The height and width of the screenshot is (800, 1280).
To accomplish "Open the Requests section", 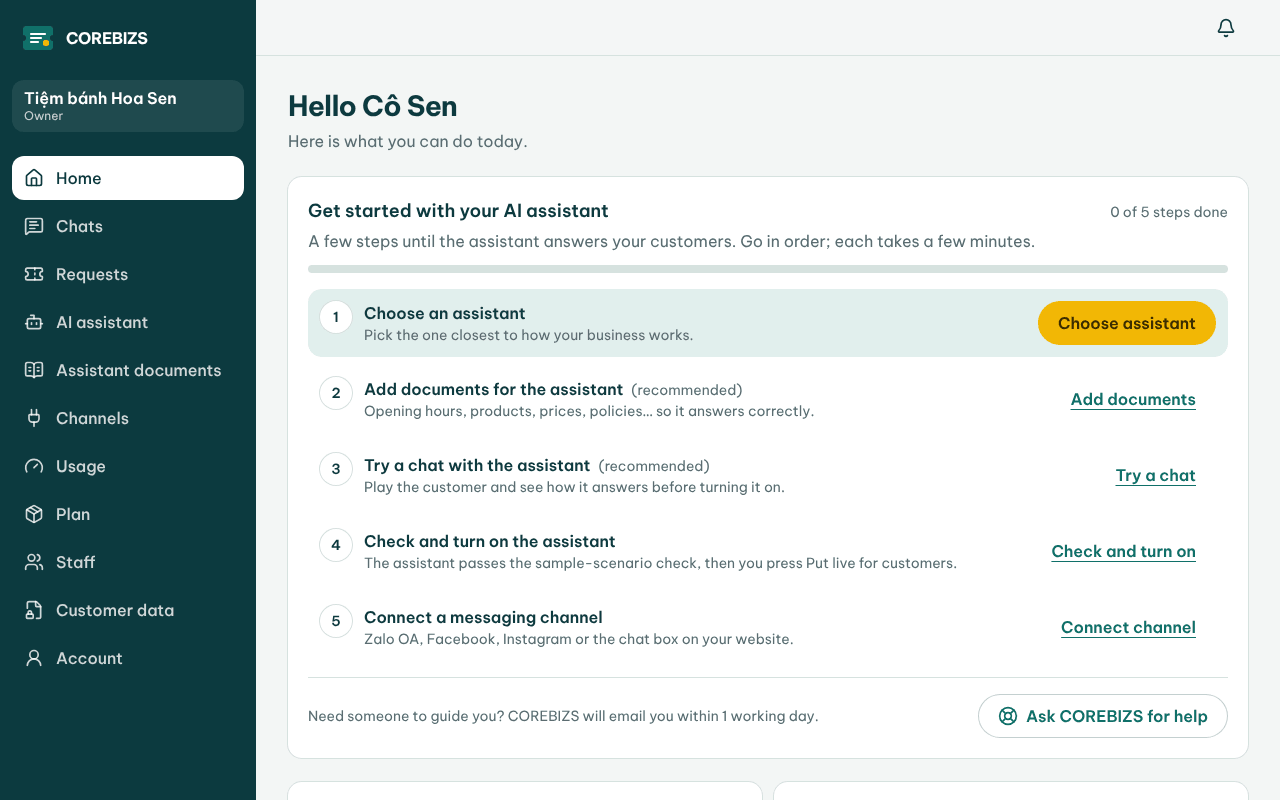I will click(128, 274).
